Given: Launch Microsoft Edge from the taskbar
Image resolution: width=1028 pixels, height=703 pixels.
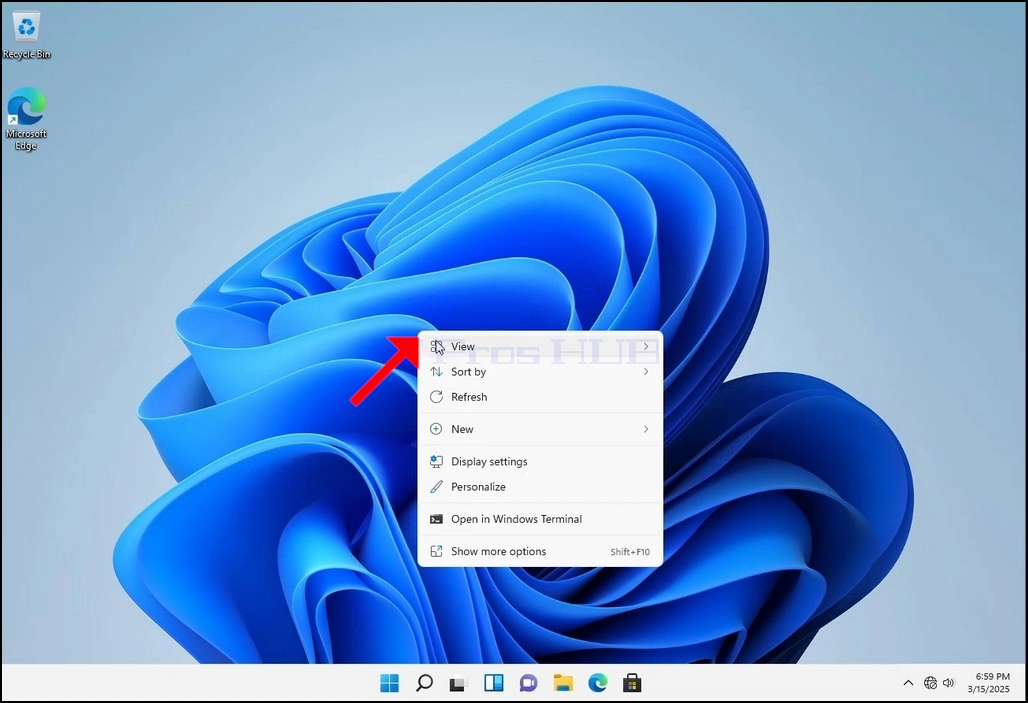Looking at the screenshot, I should coord(598,683).
